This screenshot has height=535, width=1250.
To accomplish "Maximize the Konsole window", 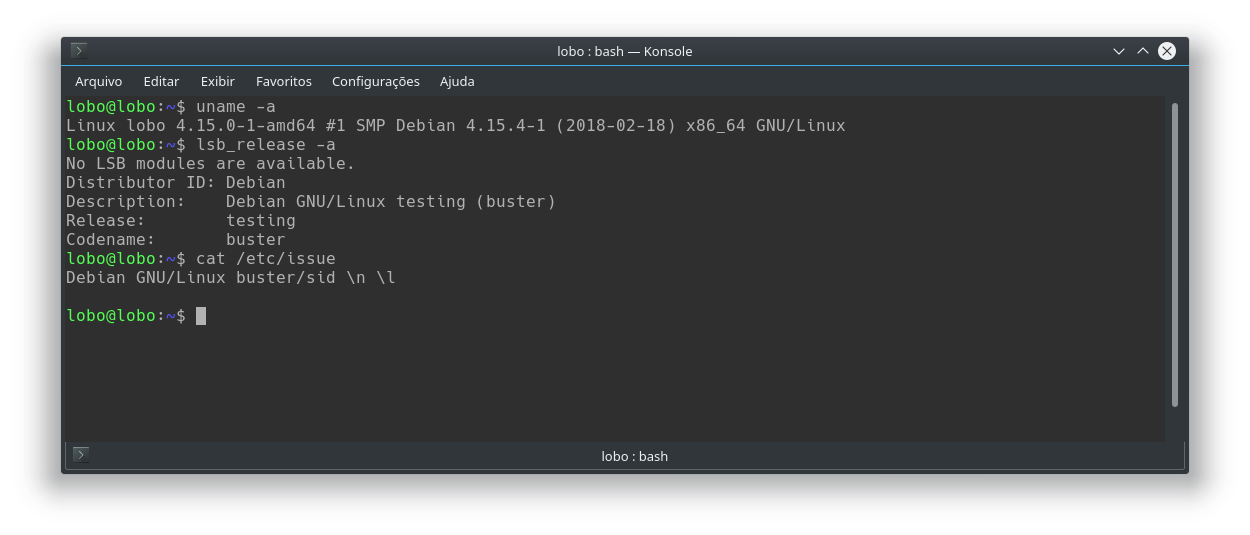I will [x=1143, y=51].
